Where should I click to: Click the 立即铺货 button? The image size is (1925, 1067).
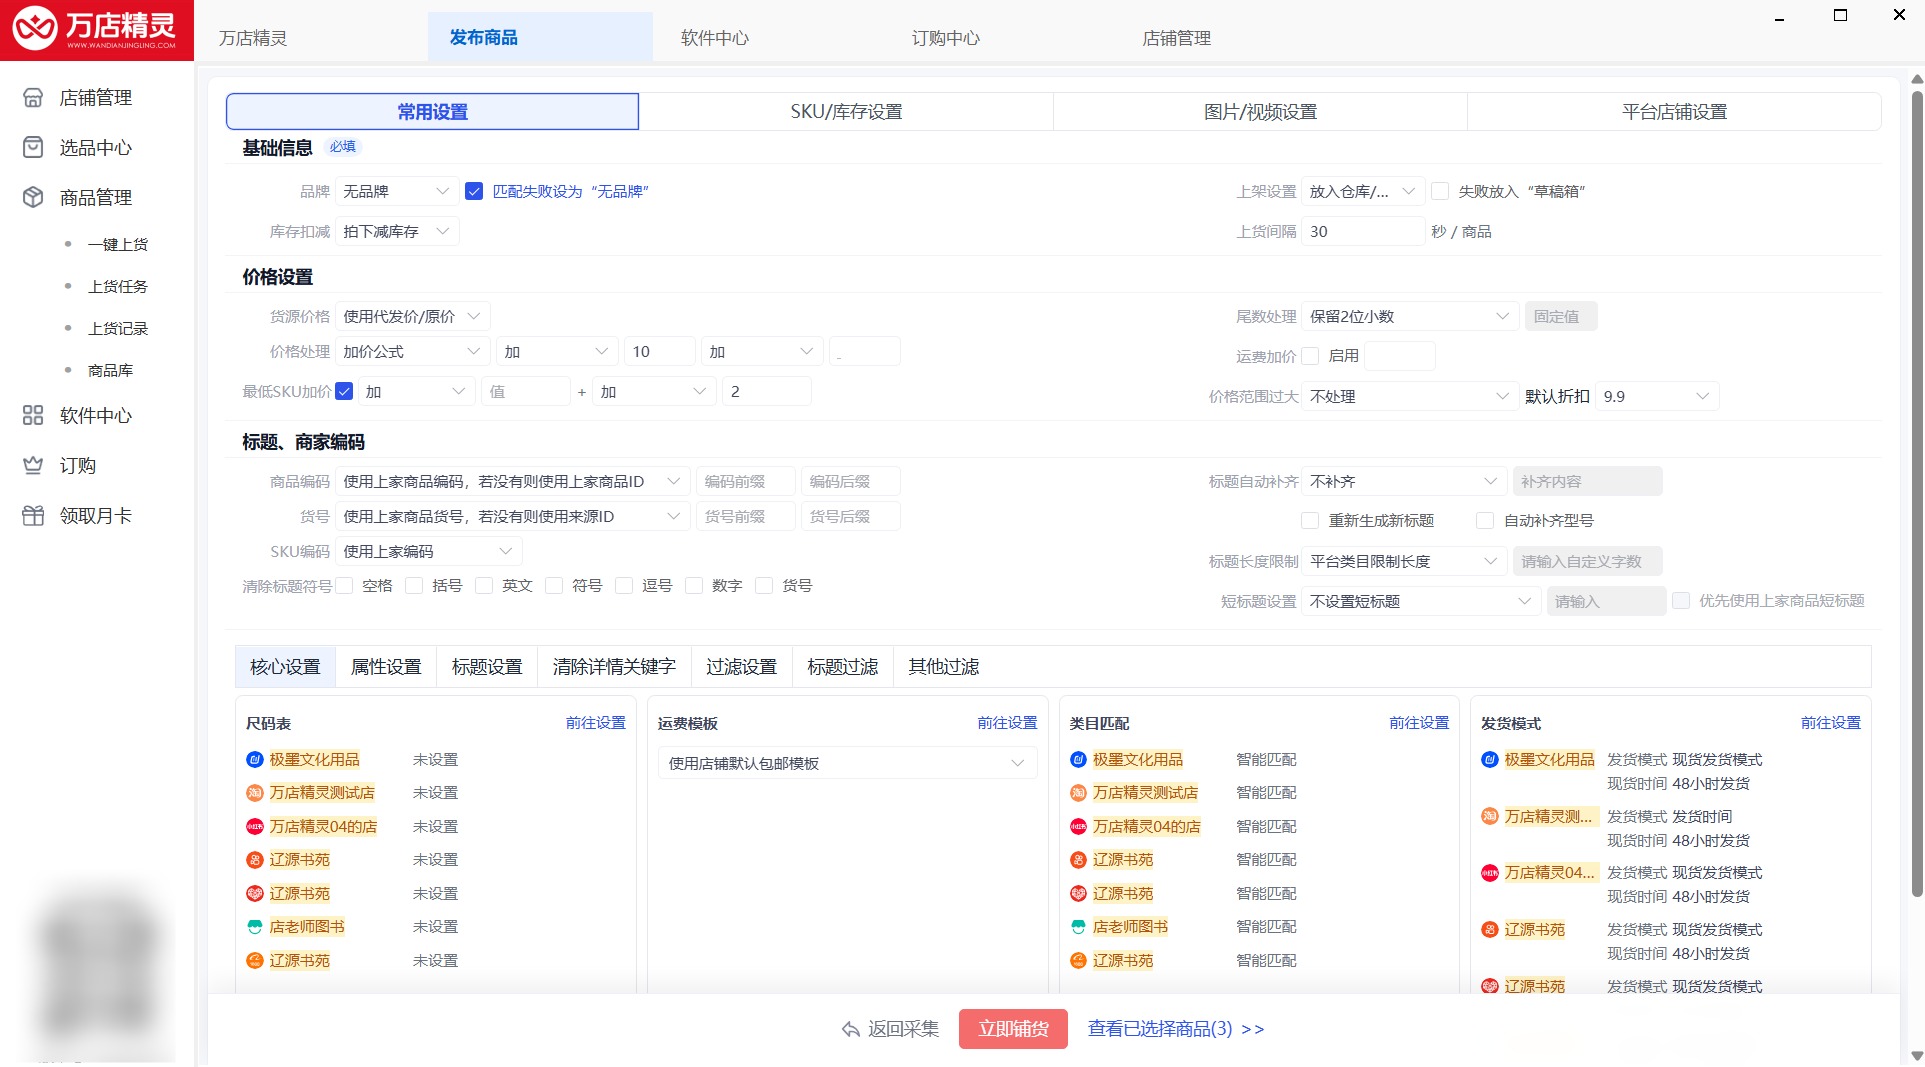[1013, 1029]
